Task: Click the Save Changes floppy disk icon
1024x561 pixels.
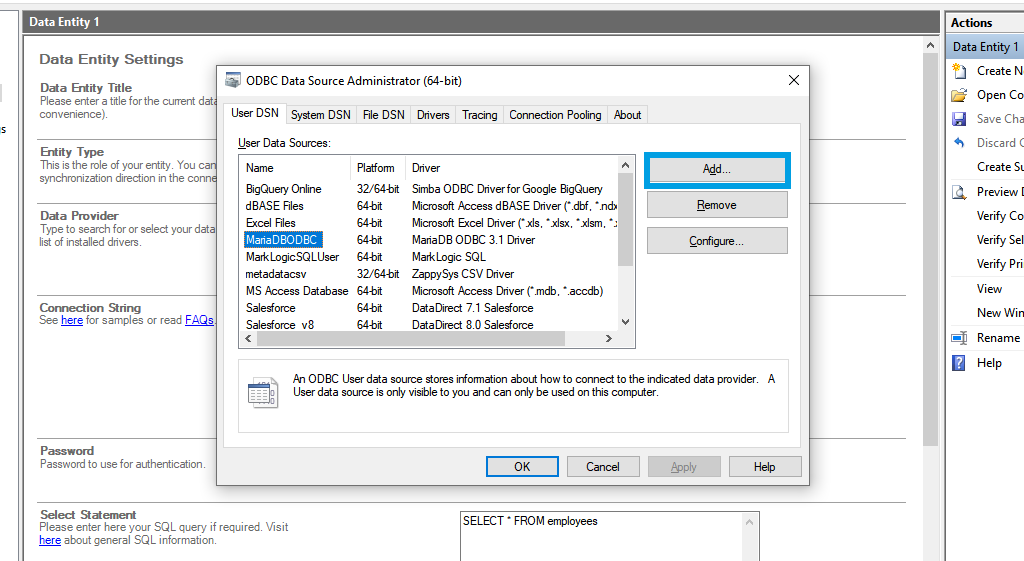Action: 959,119
